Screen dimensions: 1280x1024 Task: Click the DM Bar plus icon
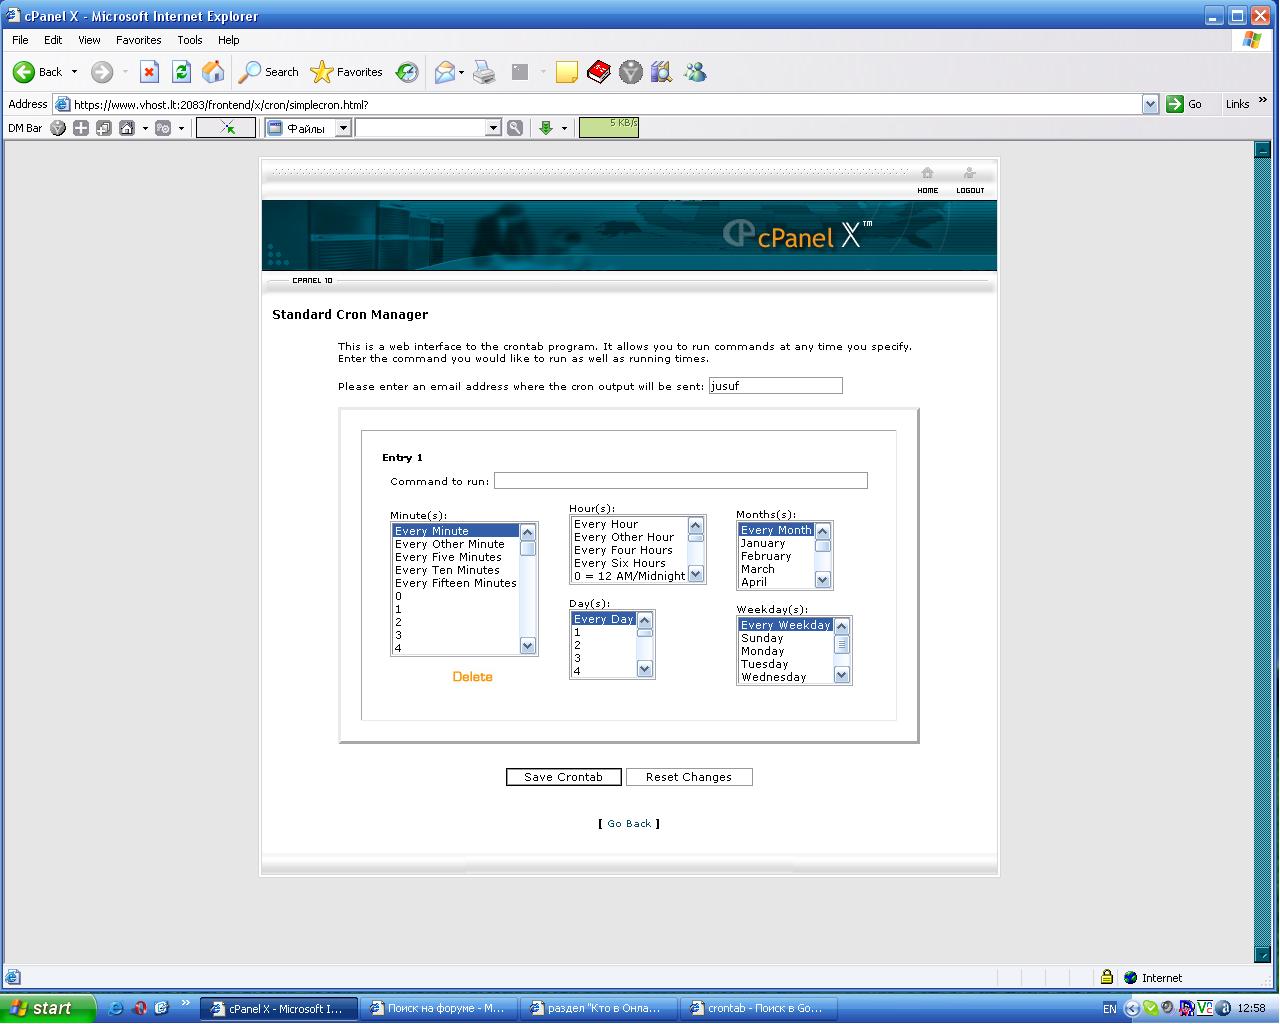coord(81,128)
